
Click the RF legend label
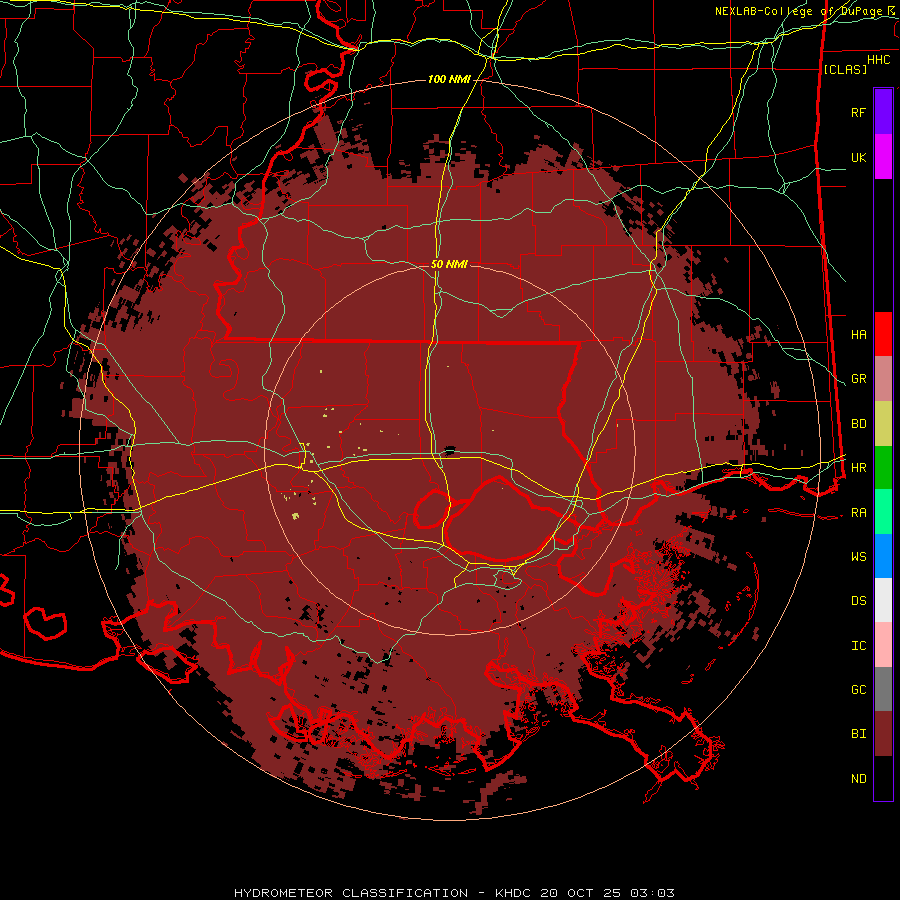pyautogui.click(x=859, y=112)
